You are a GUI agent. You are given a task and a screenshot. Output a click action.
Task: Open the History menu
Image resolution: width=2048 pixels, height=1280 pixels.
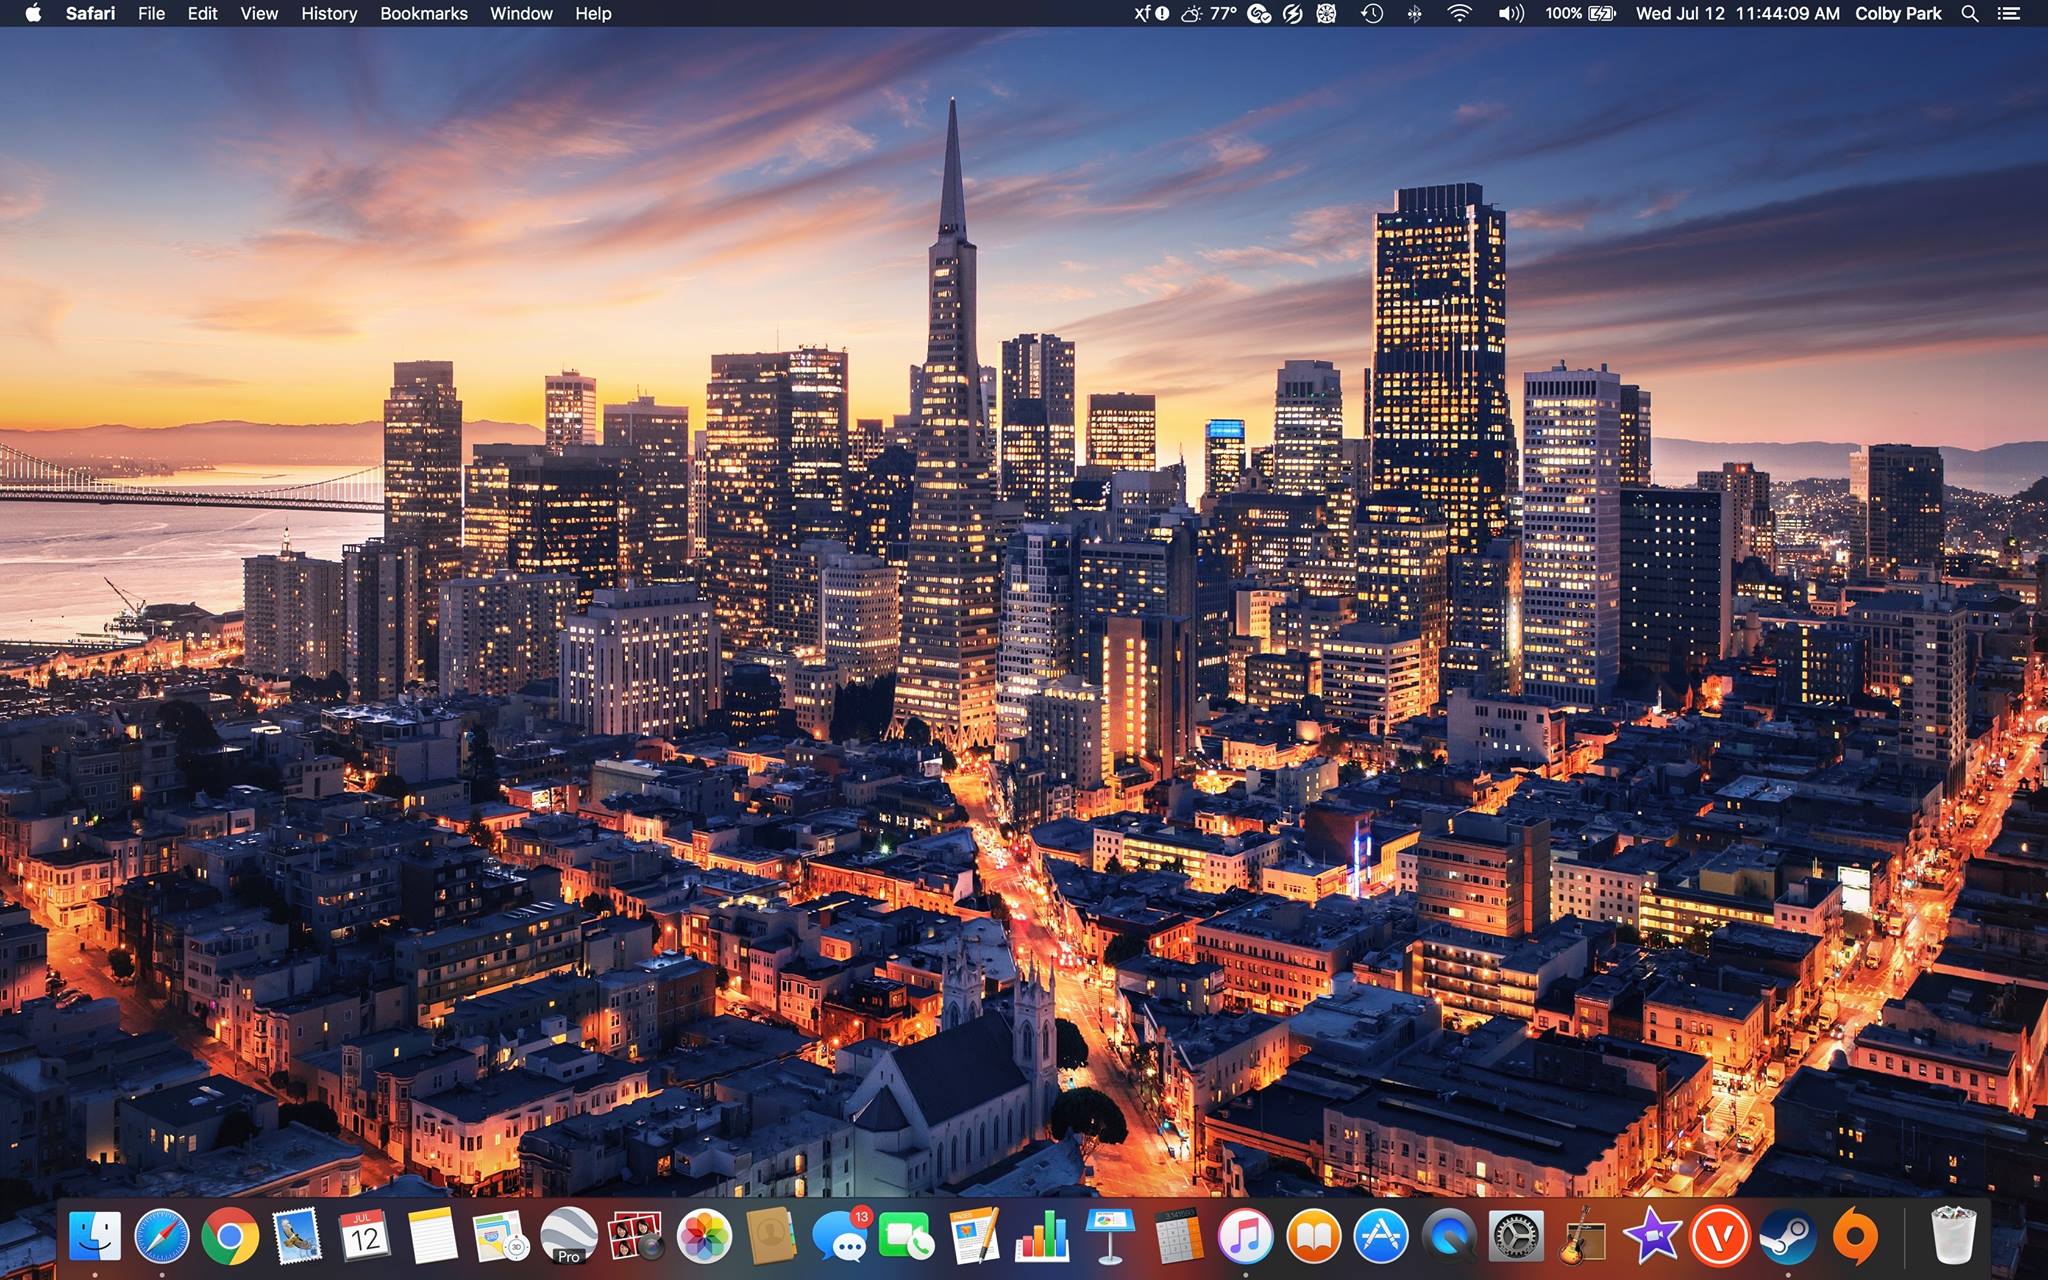[x=329, y=14]
